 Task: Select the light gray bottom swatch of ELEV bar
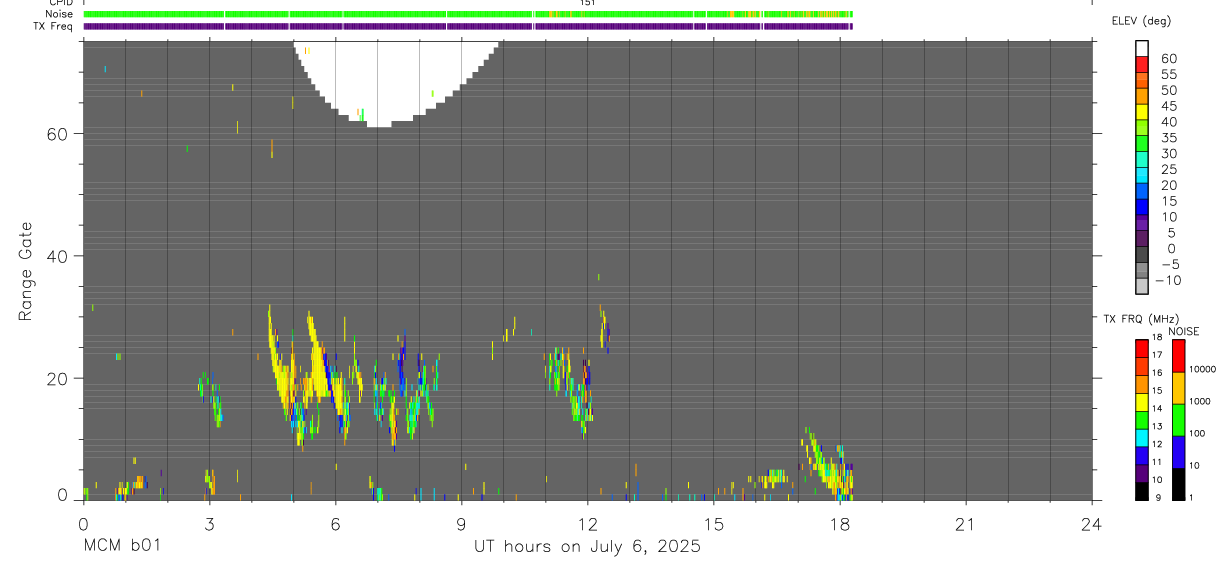[1141, 287]
